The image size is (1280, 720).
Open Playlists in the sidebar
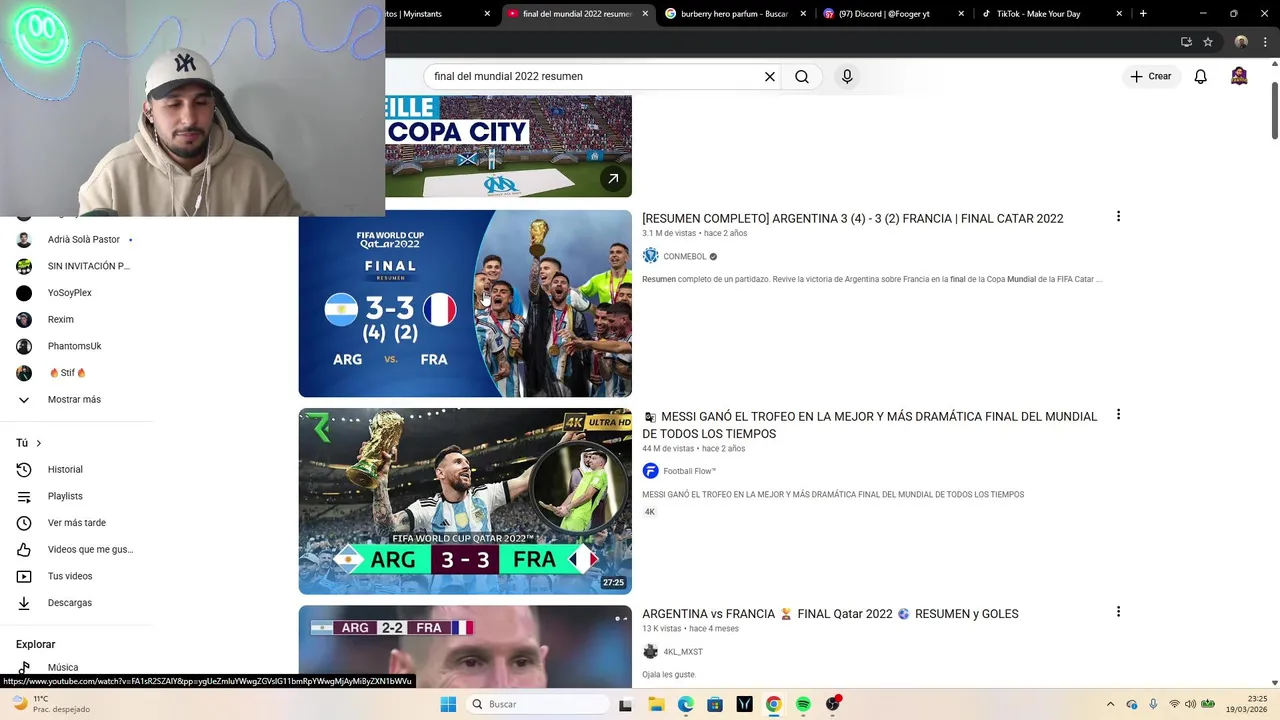65,496
